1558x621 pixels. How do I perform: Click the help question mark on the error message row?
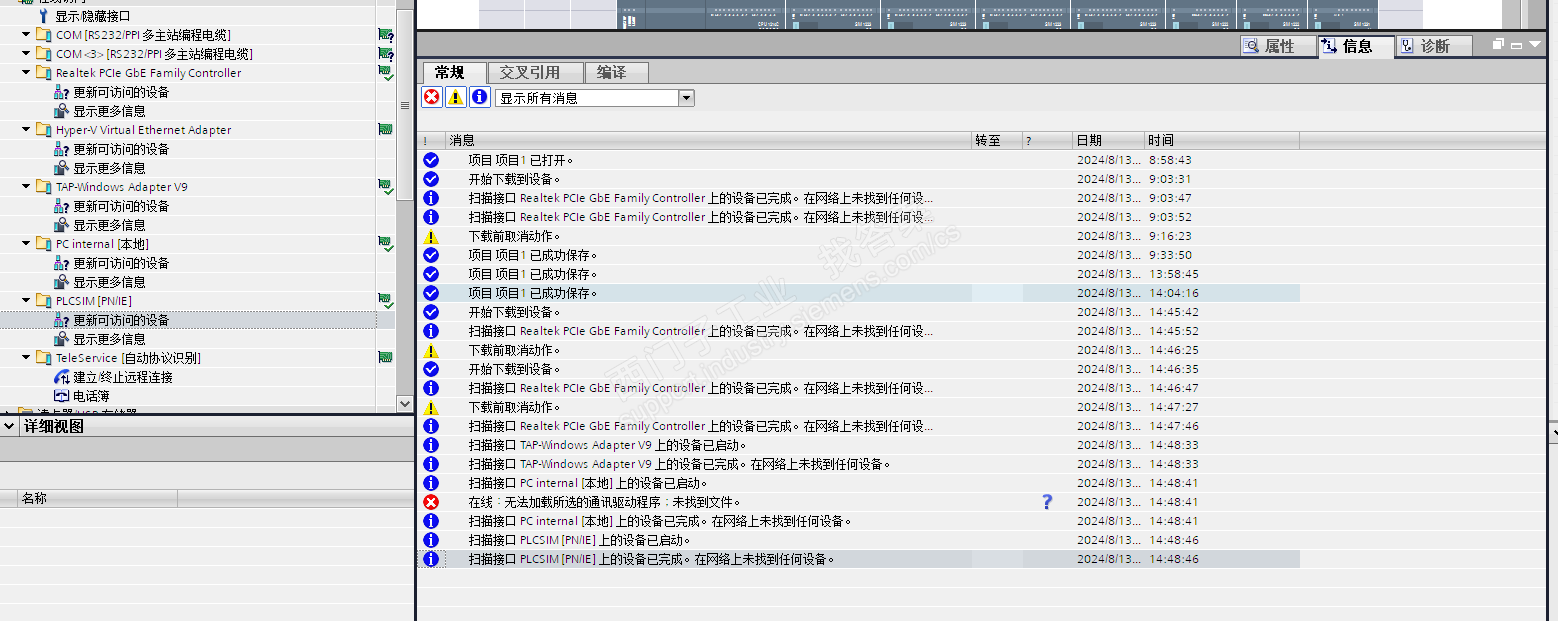[x=1047, y=502]
